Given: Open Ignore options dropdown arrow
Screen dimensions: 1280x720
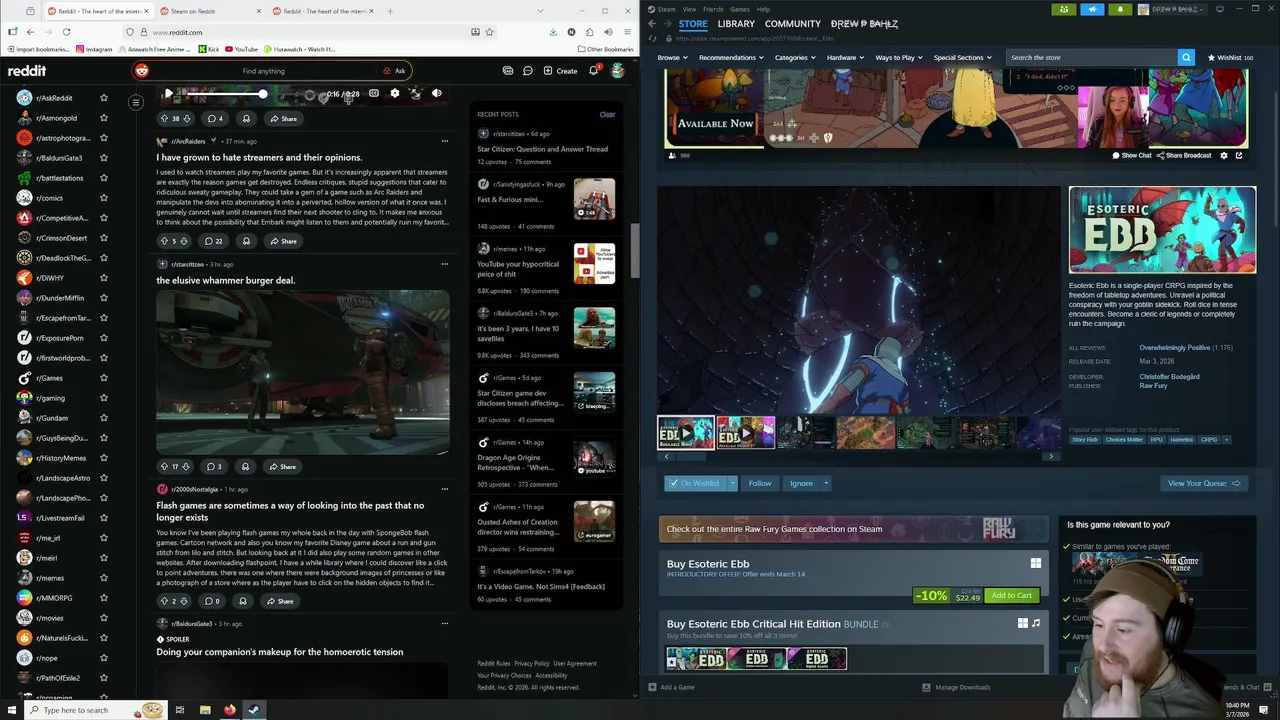Looking at the screenshot, I should tap(826, 483).
